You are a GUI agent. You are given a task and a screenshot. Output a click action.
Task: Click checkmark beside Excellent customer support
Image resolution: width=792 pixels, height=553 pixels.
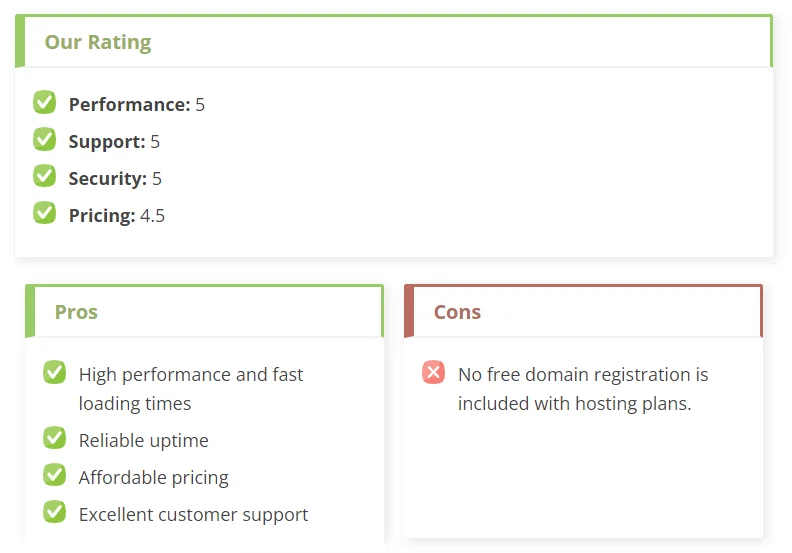click(x=55, y=512)
